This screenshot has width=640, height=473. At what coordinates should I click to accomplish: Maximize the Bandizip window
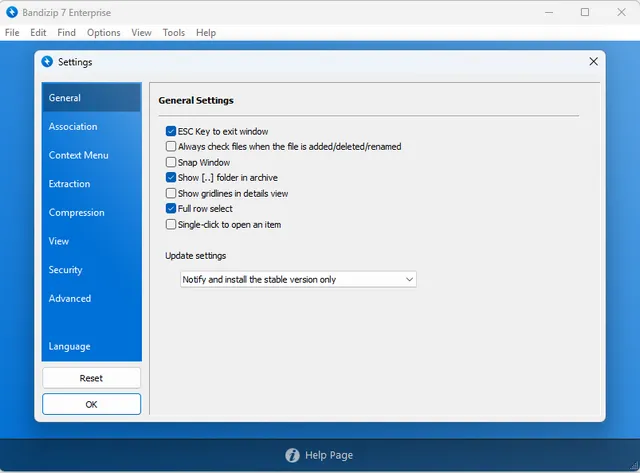point(585,12)
